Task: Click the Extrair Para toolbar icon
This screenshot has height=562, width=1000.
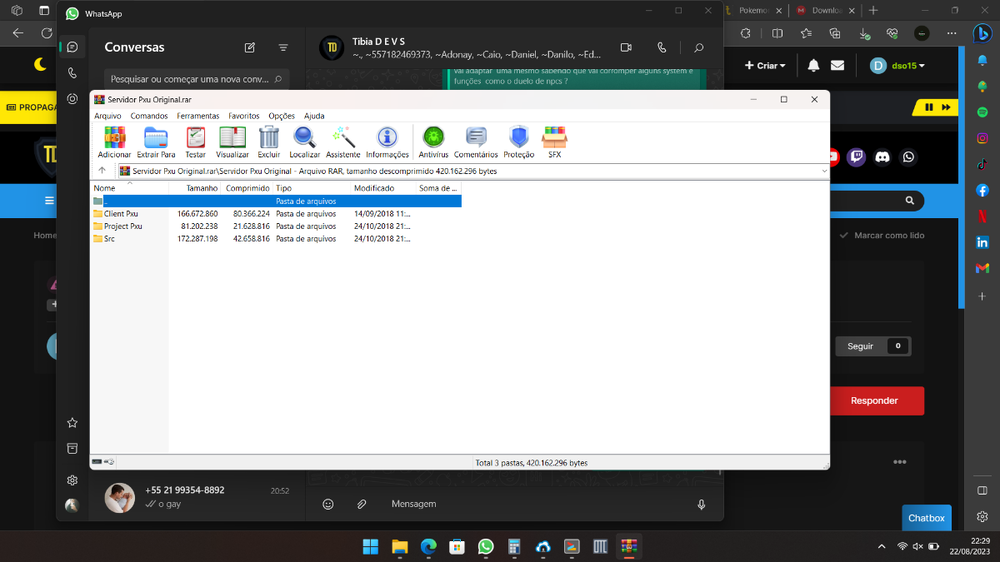Action: click(156, 141)
